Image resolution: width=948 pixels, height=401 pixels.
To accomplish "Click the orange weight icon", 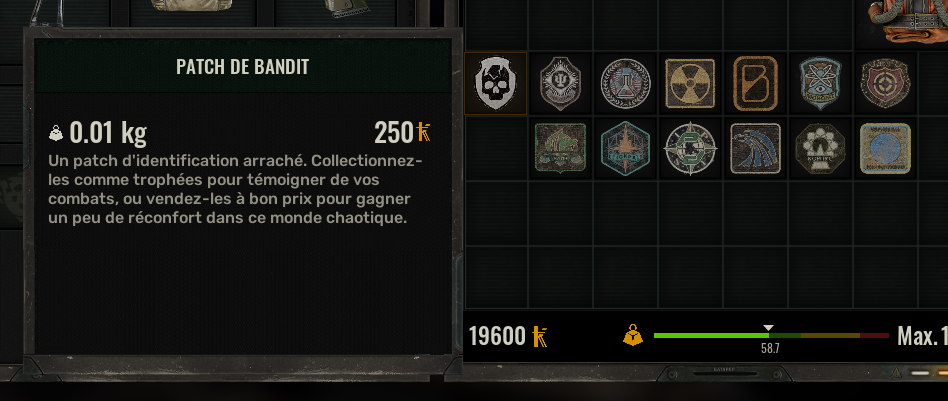I will pyautogui.click(x=632, y=335).
